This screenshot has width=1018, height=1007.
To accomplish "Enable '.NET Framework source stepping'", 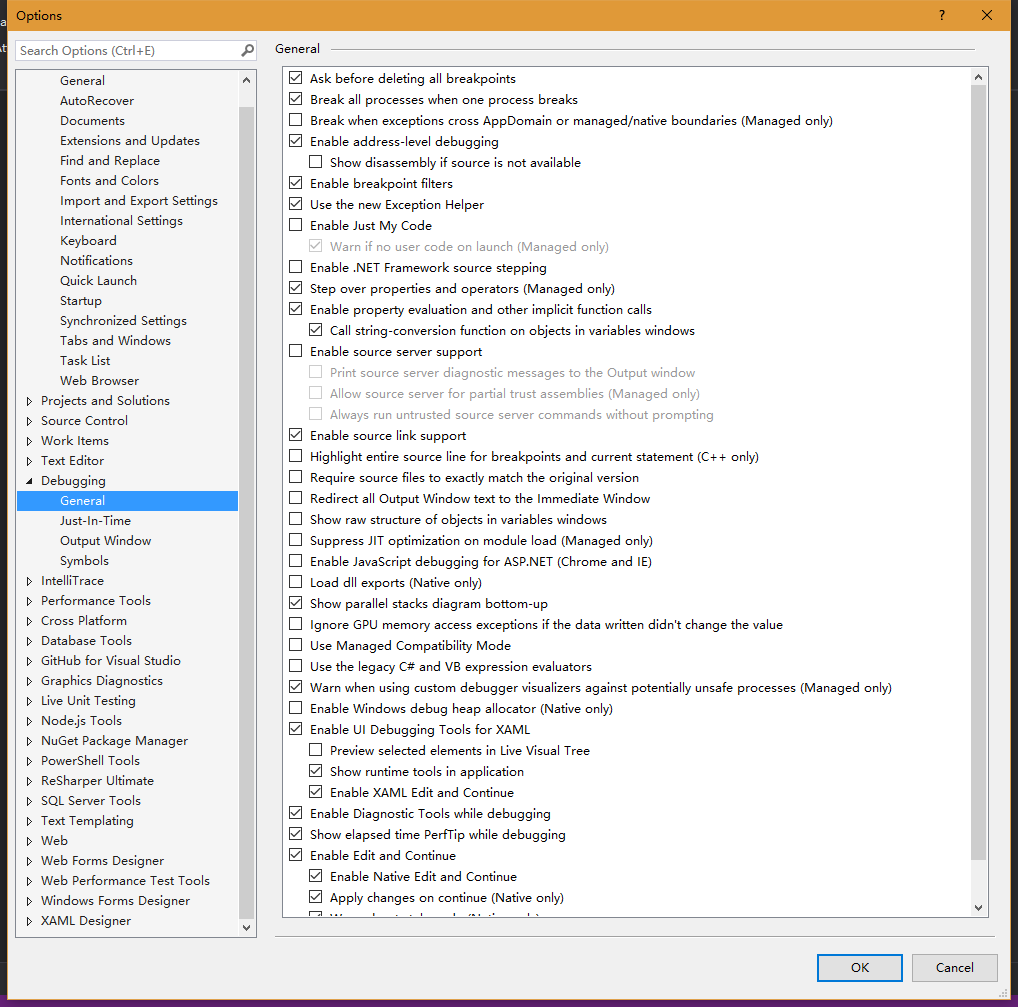I will 296,267.
